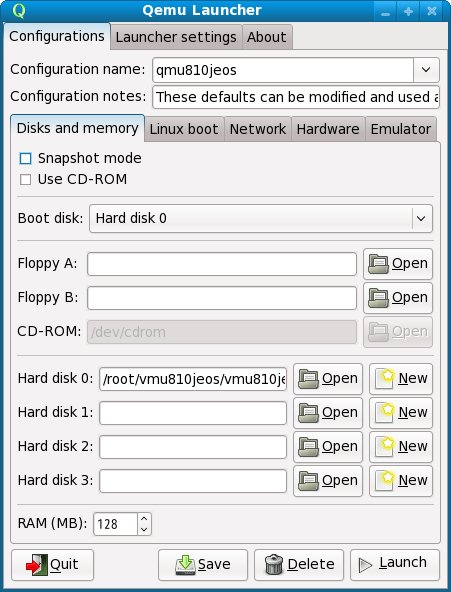
Task: Click the Floppy B path field
Action: [222, 298]
